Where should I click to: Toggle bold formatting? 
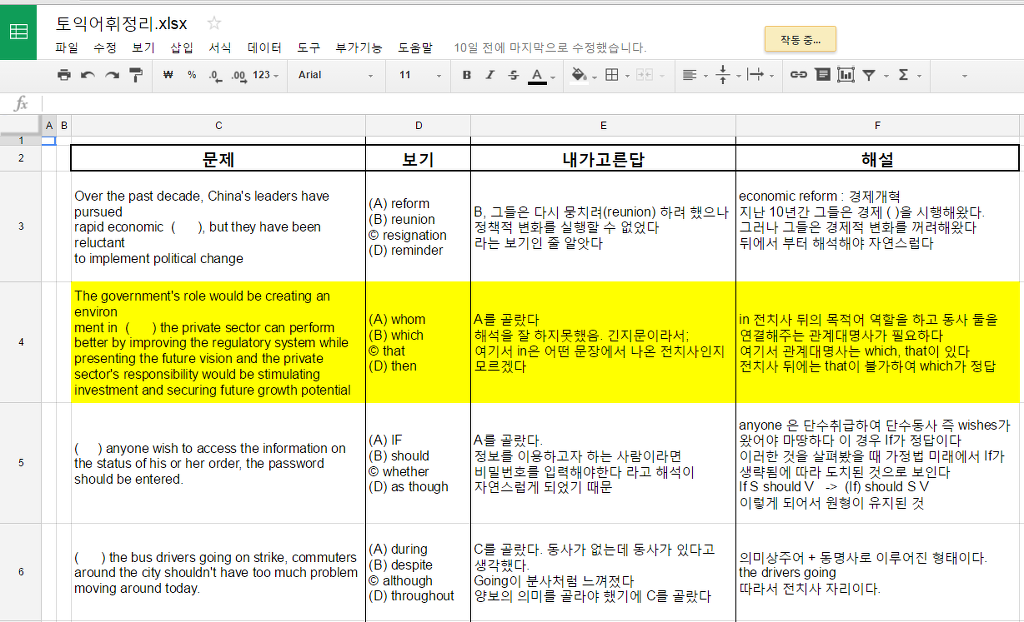click(x=466, y=75)
